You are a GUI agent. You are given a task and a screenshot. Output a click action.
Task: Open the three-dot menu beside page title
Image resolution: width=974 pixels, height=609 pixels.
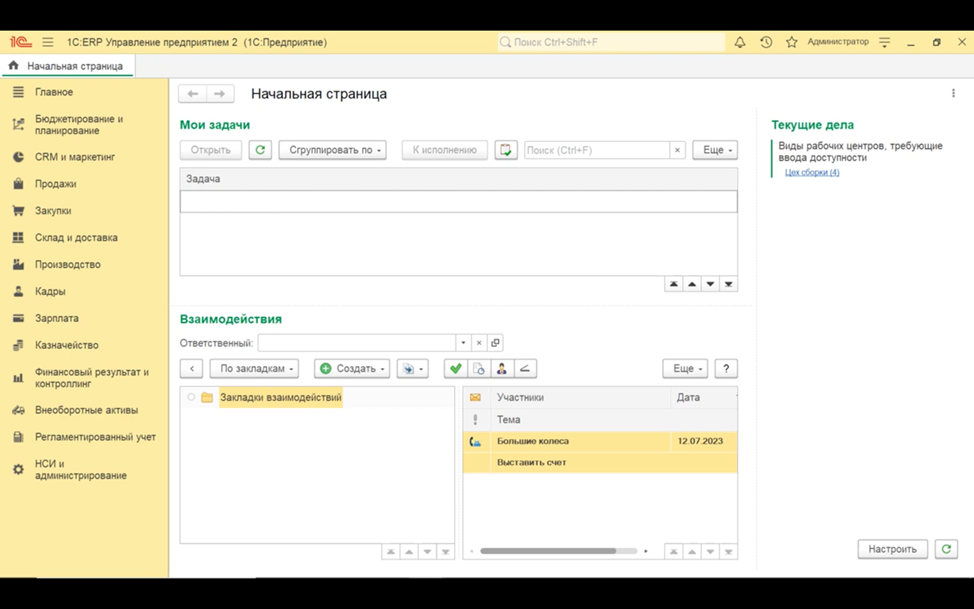954,93
